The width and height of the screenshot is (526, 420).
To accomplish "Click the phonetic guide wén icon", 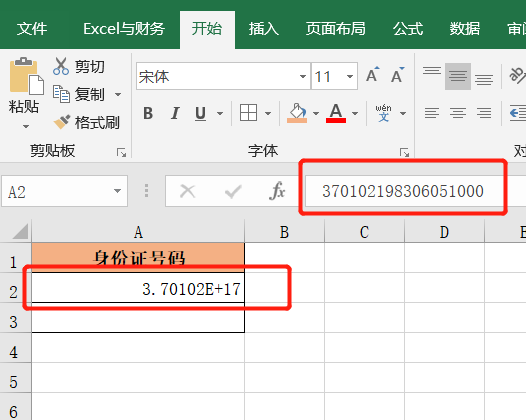I will click(x=383, y=113).
